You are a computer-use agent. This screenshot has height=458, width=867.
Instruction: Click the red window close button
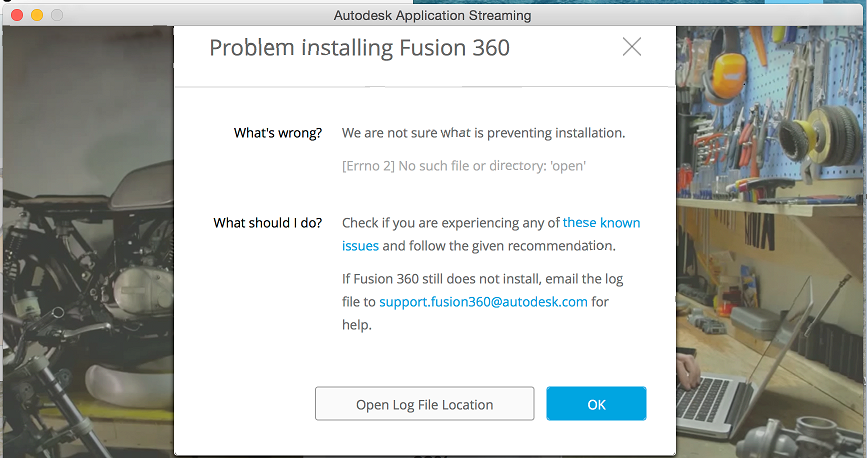click(17, 15)
